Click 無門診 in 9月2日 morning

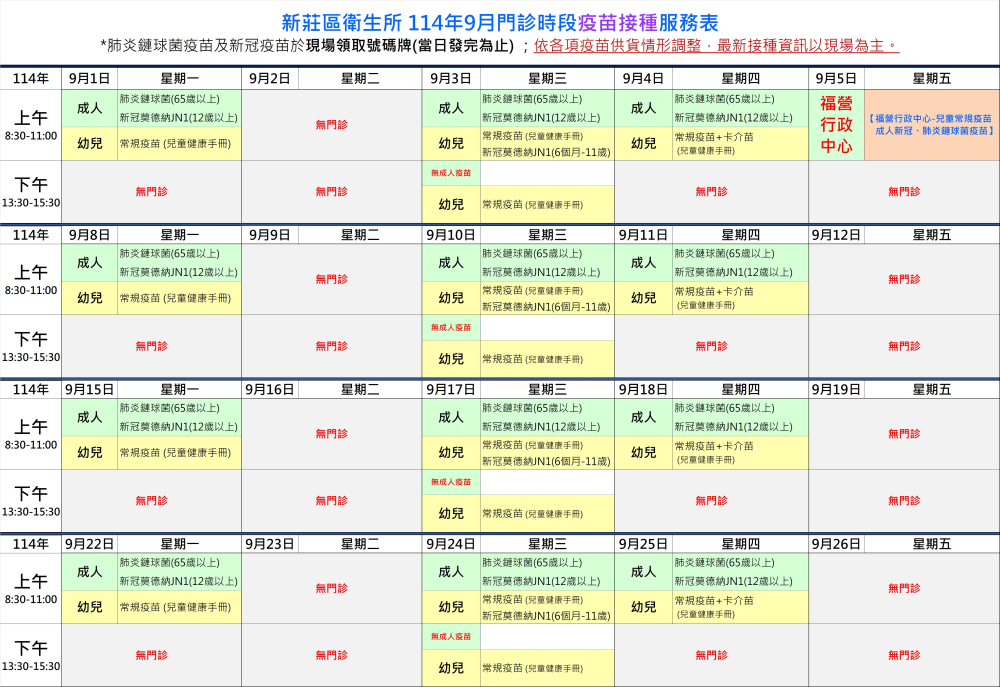click(x=332, y=124)
